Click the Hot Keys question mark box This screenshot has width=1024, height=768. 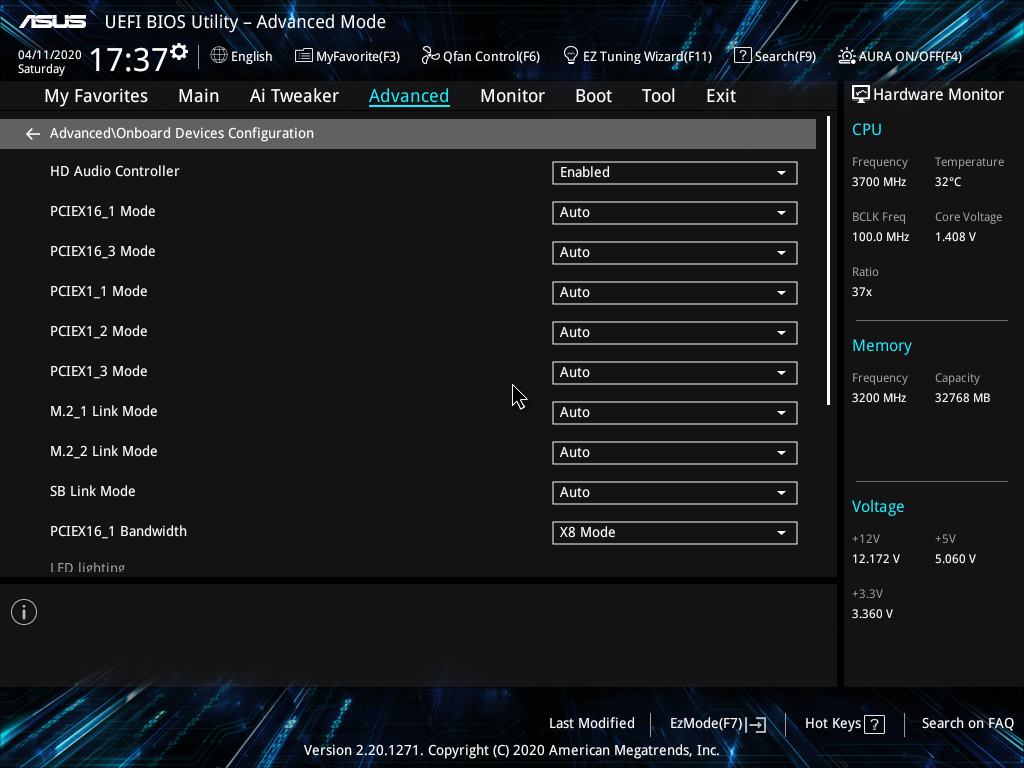[x=874, y=724]
